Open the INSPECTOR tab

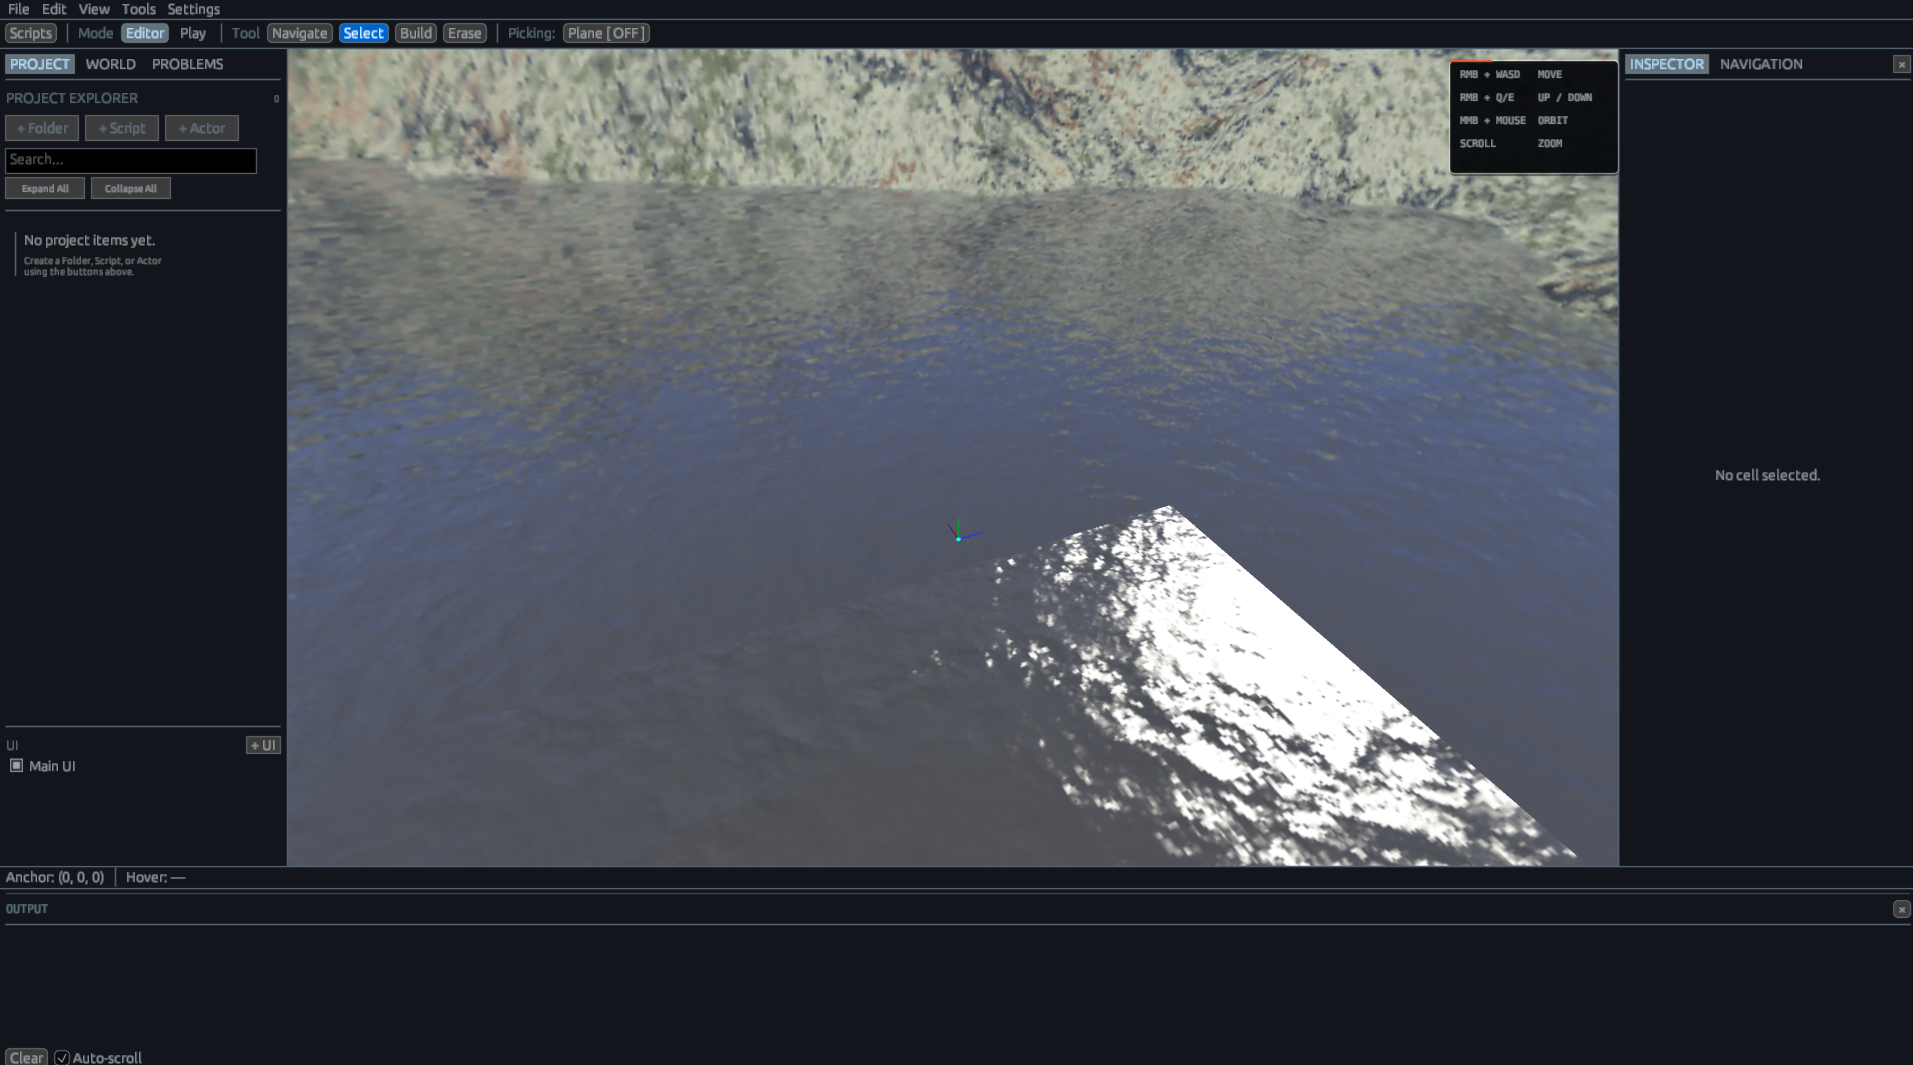click(1666, 64)
